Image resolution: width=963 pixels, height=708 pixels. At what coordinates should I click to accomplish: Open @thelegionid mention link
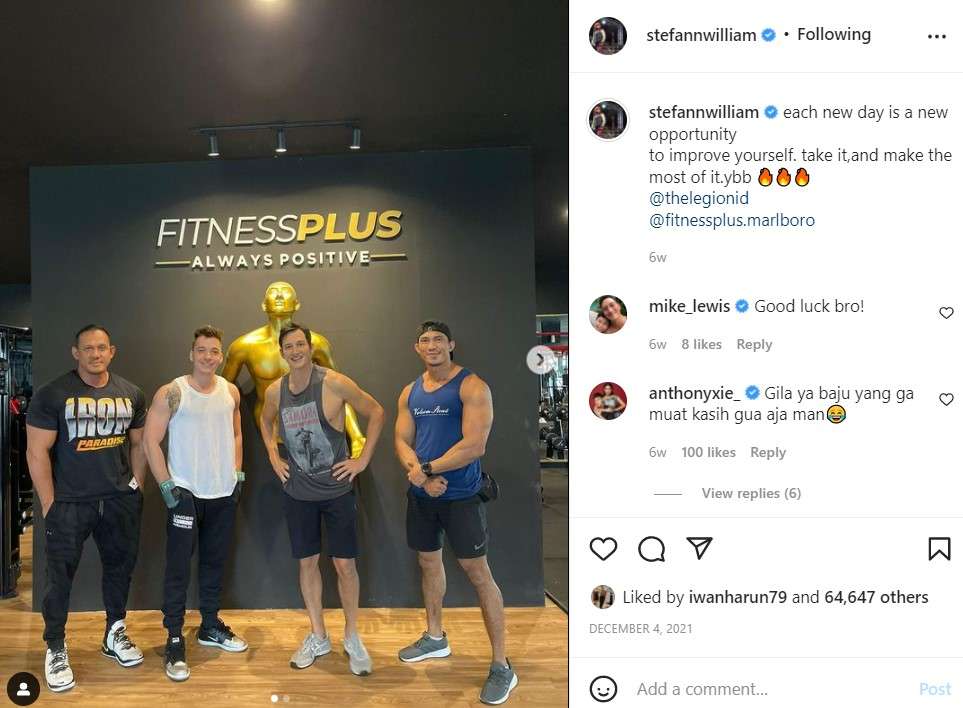[699, 198]
